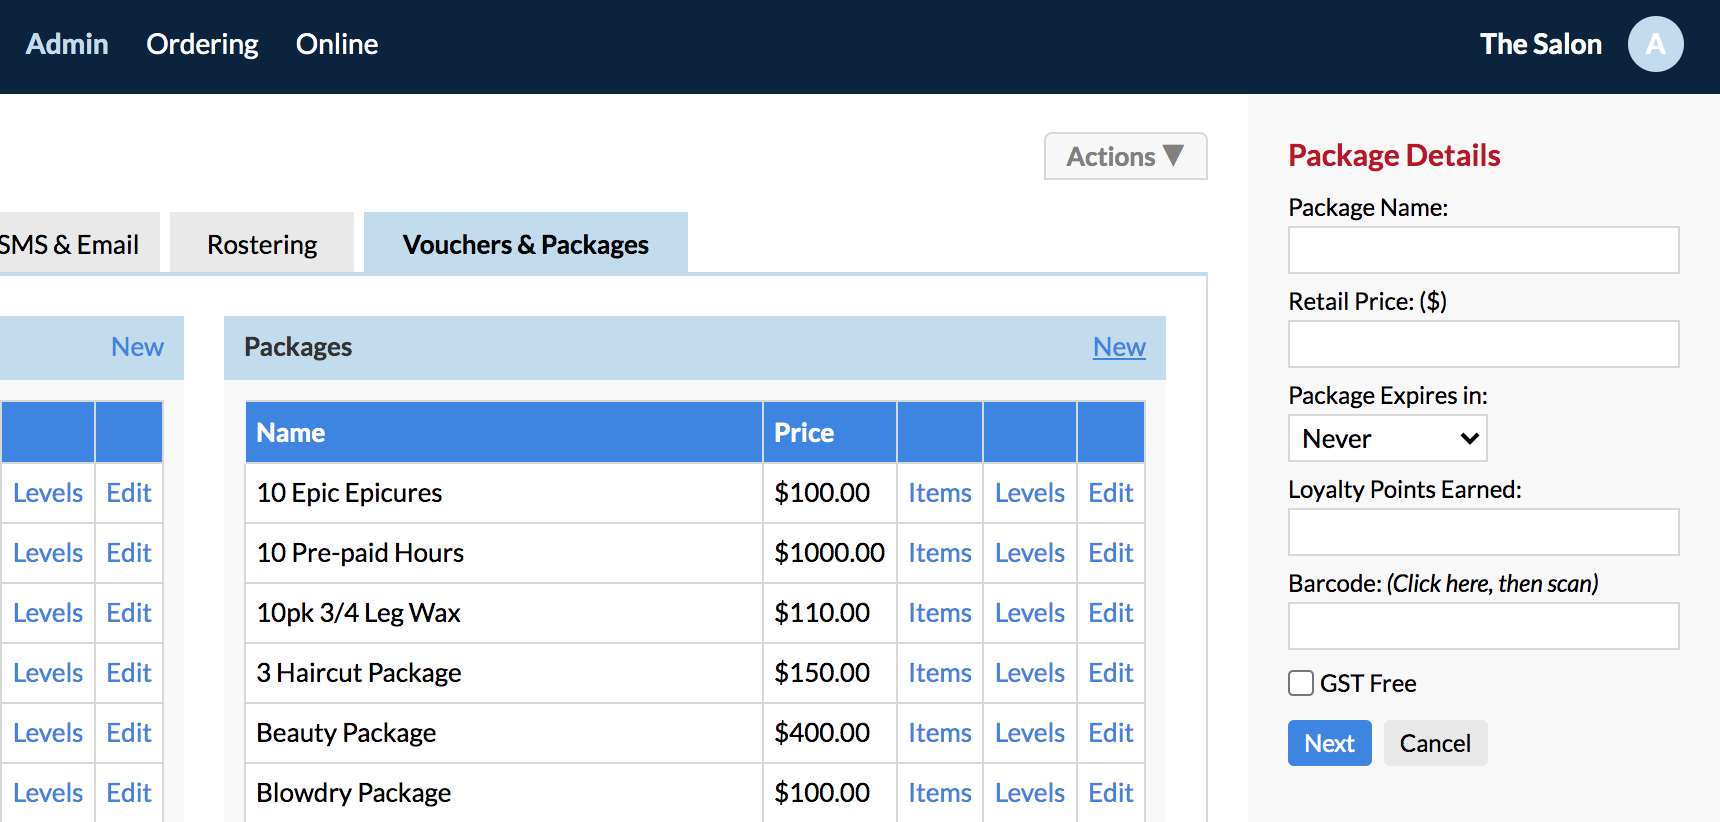
Task: Select the Vouchers & Packages tab
Action: pyautogui.click(x=526, y=243)
